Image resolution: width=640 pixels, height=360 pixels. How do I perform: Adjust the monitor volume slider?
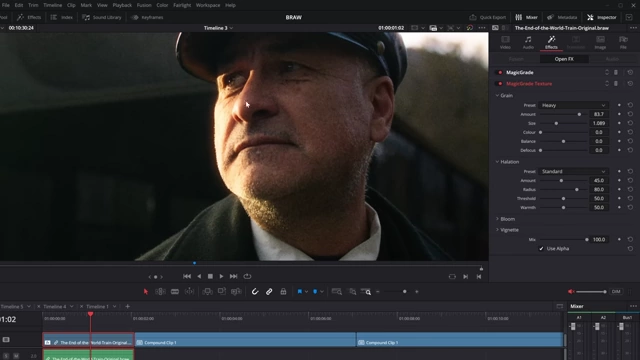[x=591, y=291]
